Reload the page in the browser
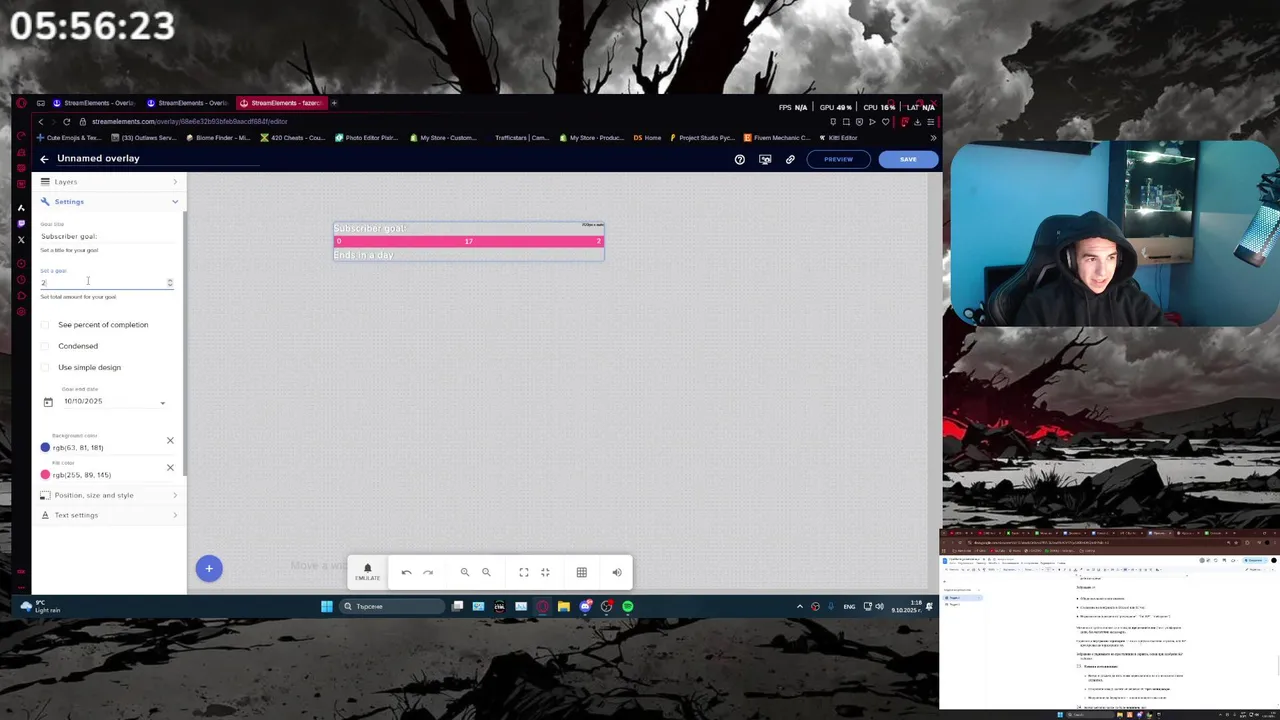Image resolution: width=1280 pixels, height=720 pixels. coord(66,122)
